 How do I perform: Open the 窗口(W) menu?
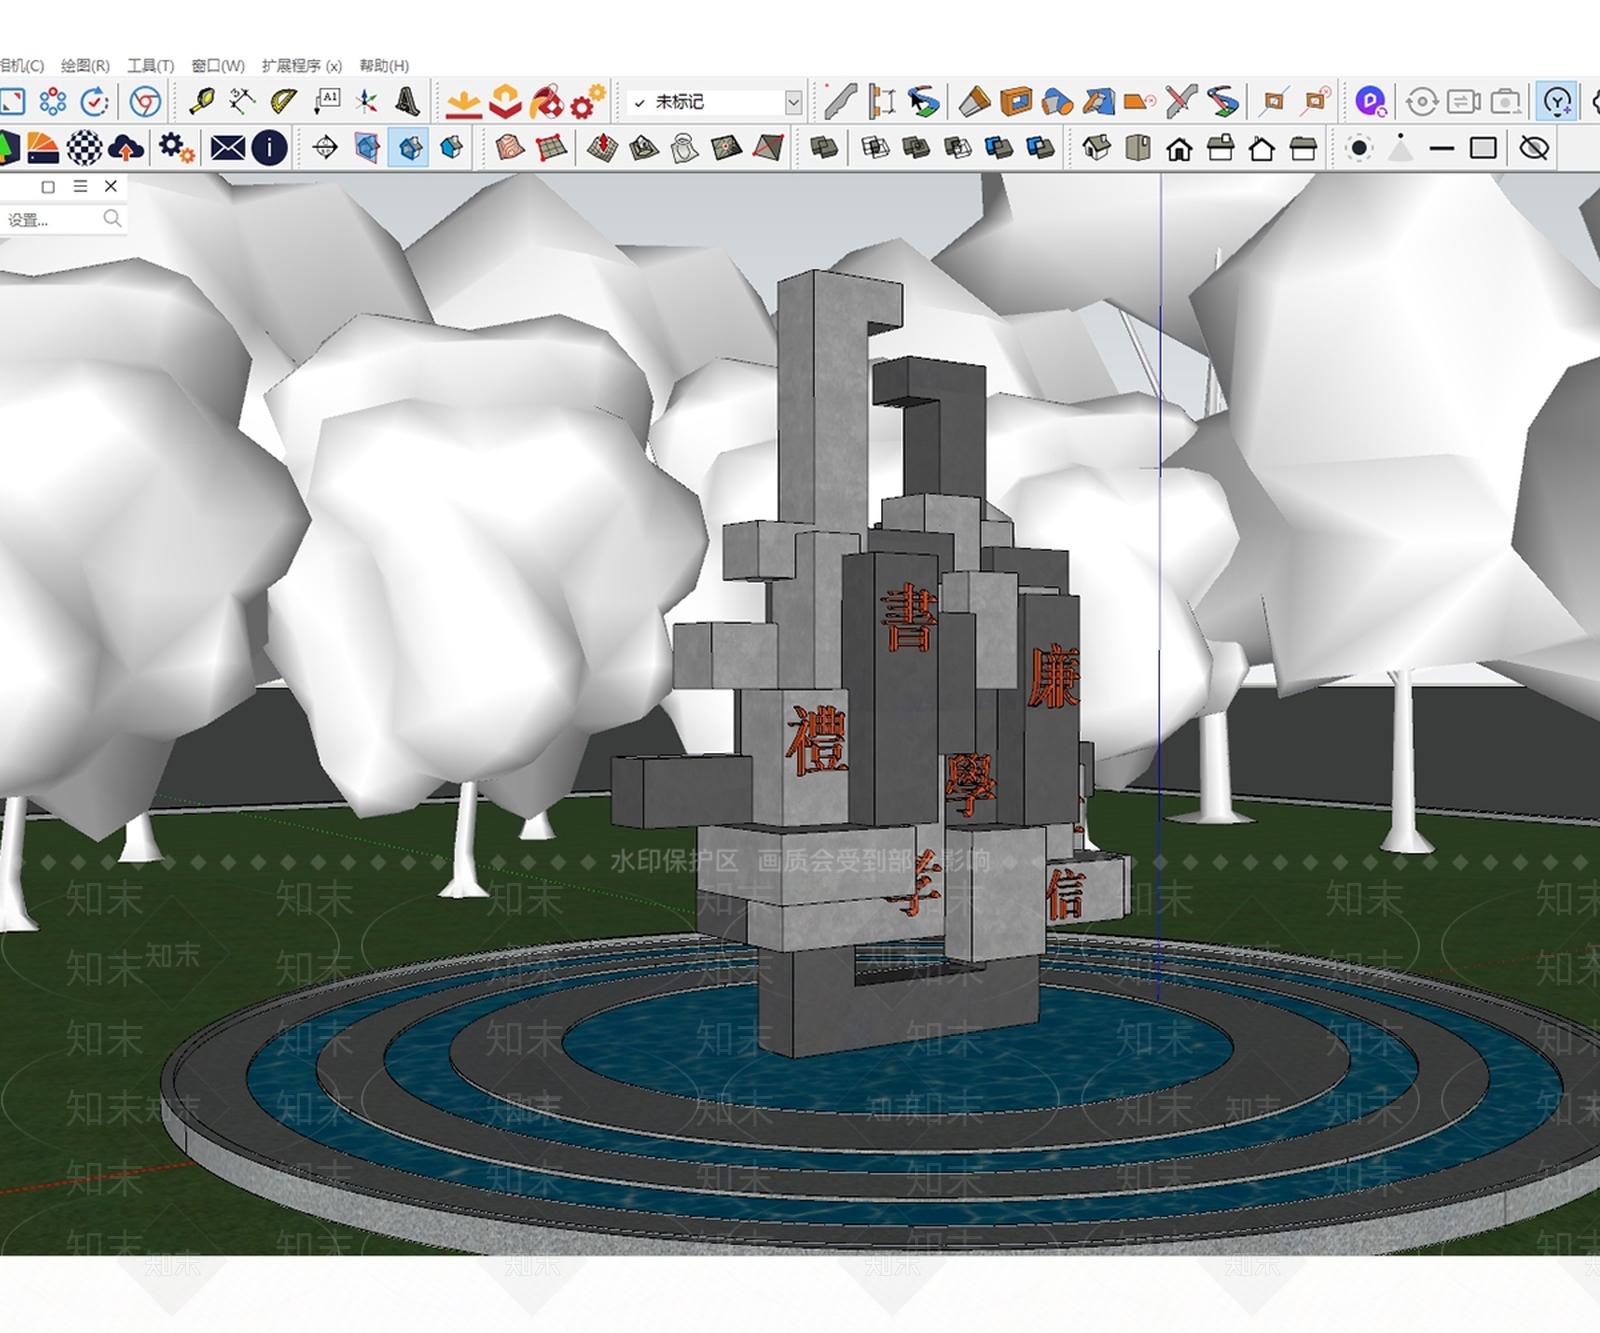[218, 66]
